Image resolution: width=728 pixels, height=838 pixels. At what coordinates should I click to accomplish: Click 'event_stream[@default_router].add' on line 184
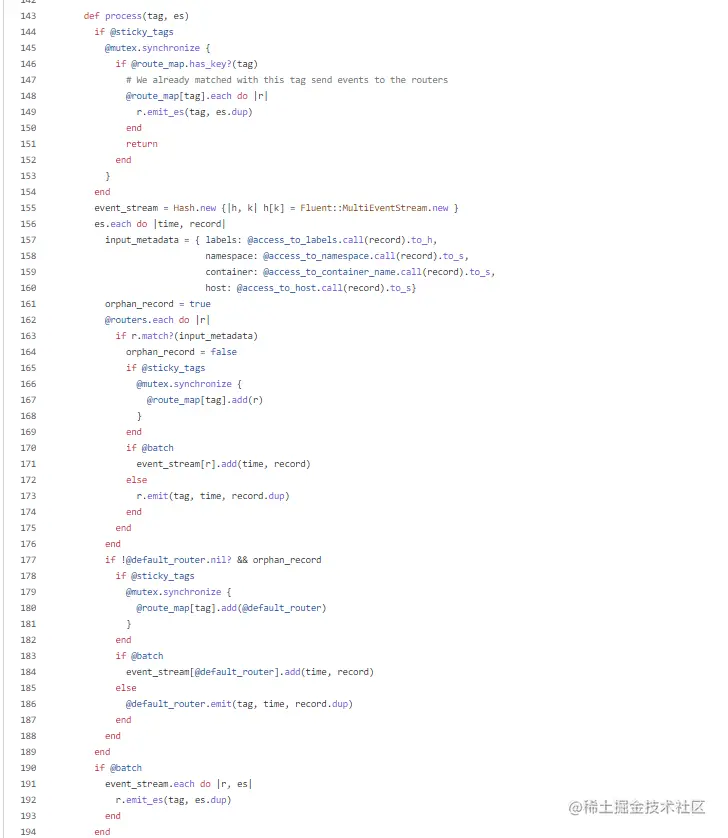(x=213, y=672)
